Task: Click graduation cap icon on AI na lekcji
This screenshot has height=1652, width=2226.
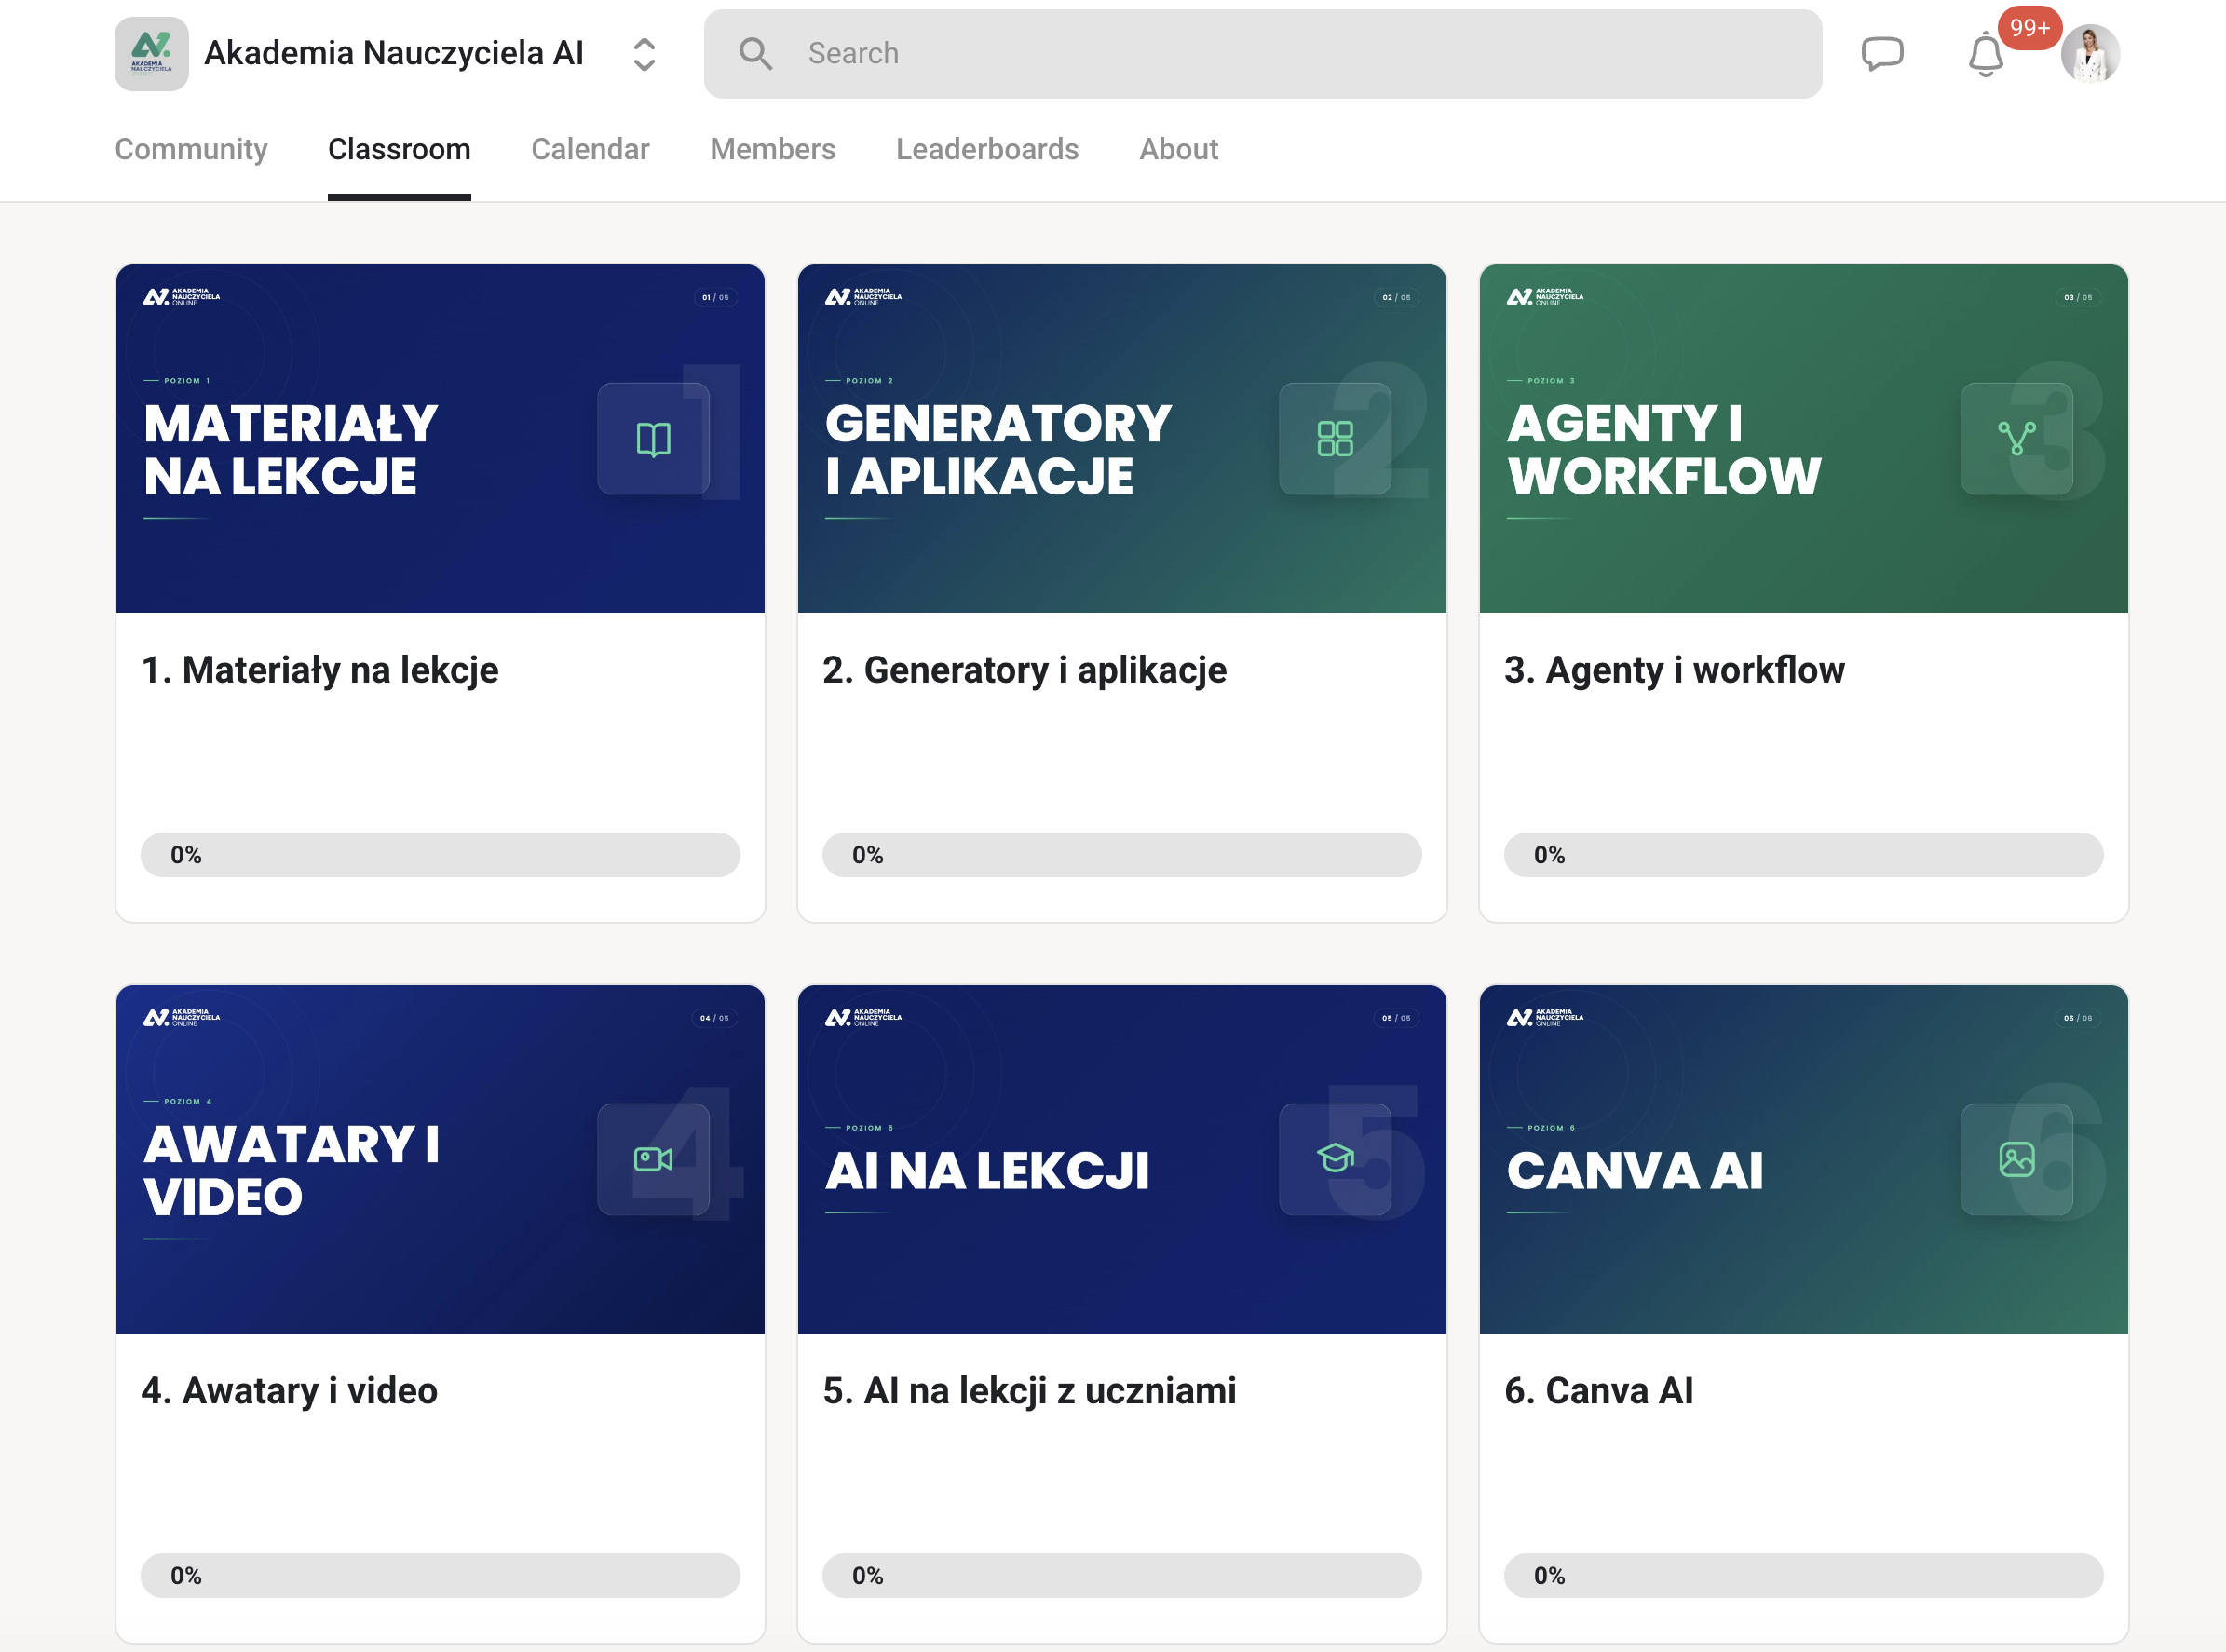Action: click(1335, 1159)
